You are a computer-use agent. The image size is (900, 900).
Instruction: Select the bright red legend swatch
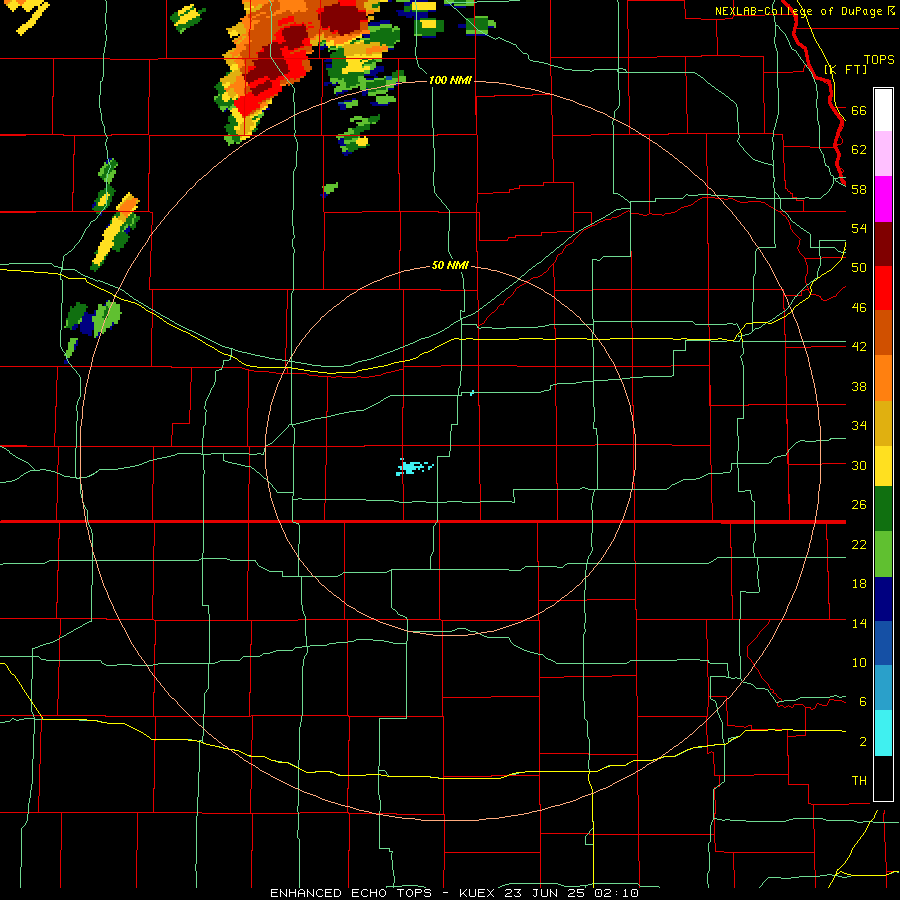(x=883, y=288)
